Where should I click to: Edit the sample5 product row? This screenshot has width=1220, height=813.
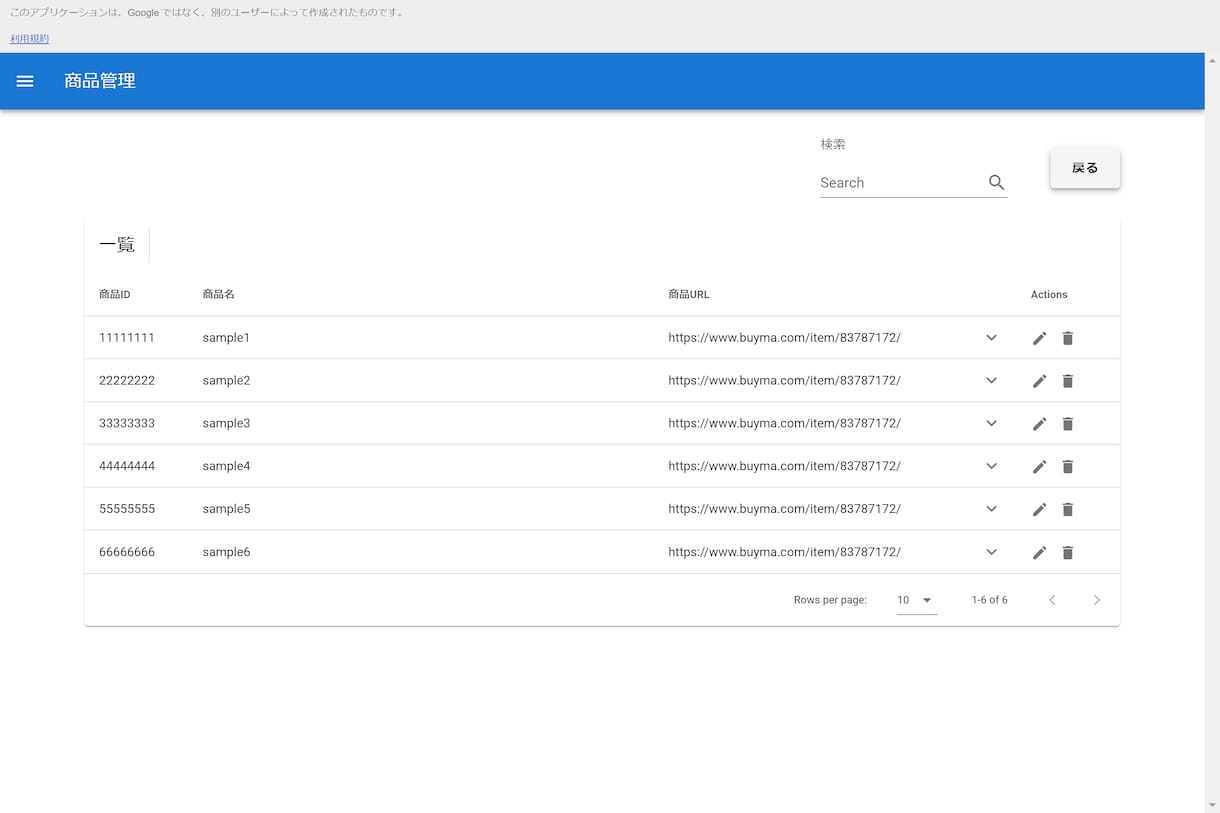(x=1039, y=510)
